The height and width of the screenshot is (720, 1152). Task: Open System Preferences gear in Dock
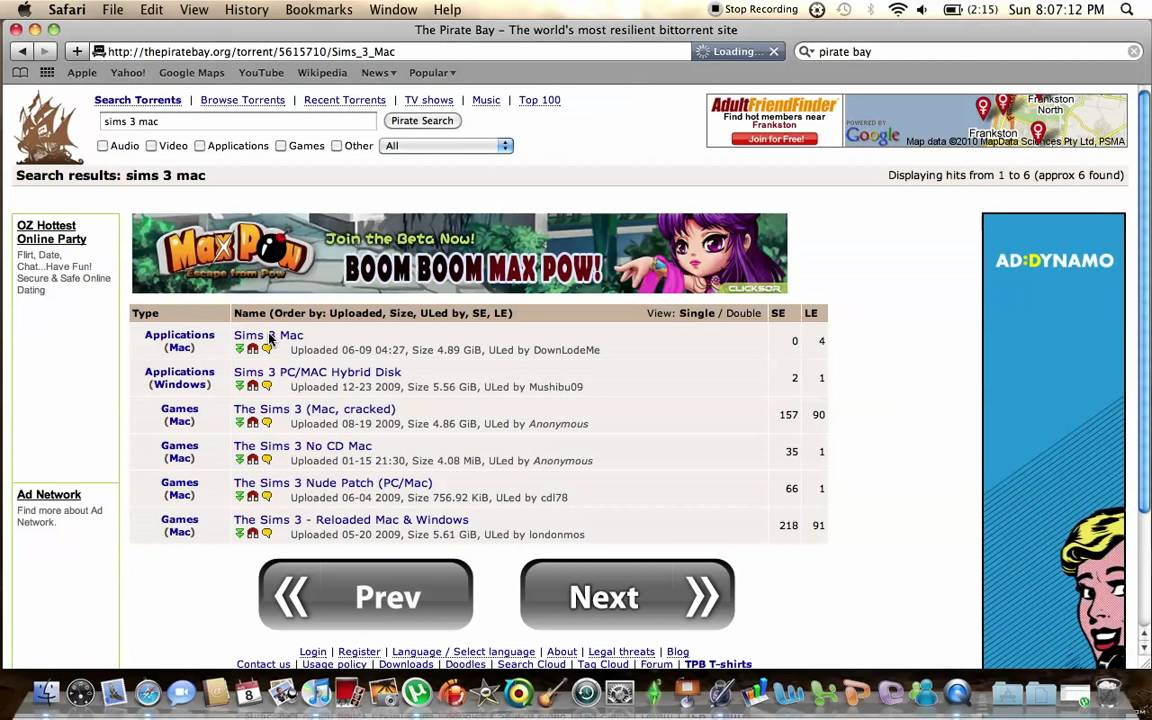click(x=619, y=692)
